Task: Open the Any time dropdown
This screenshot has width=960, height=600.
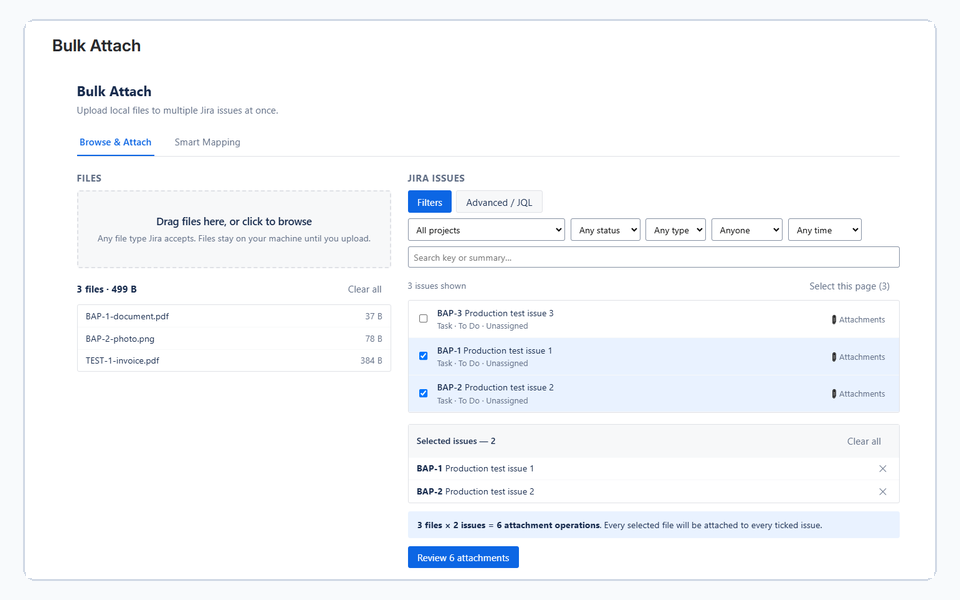Action: [825, 230]
